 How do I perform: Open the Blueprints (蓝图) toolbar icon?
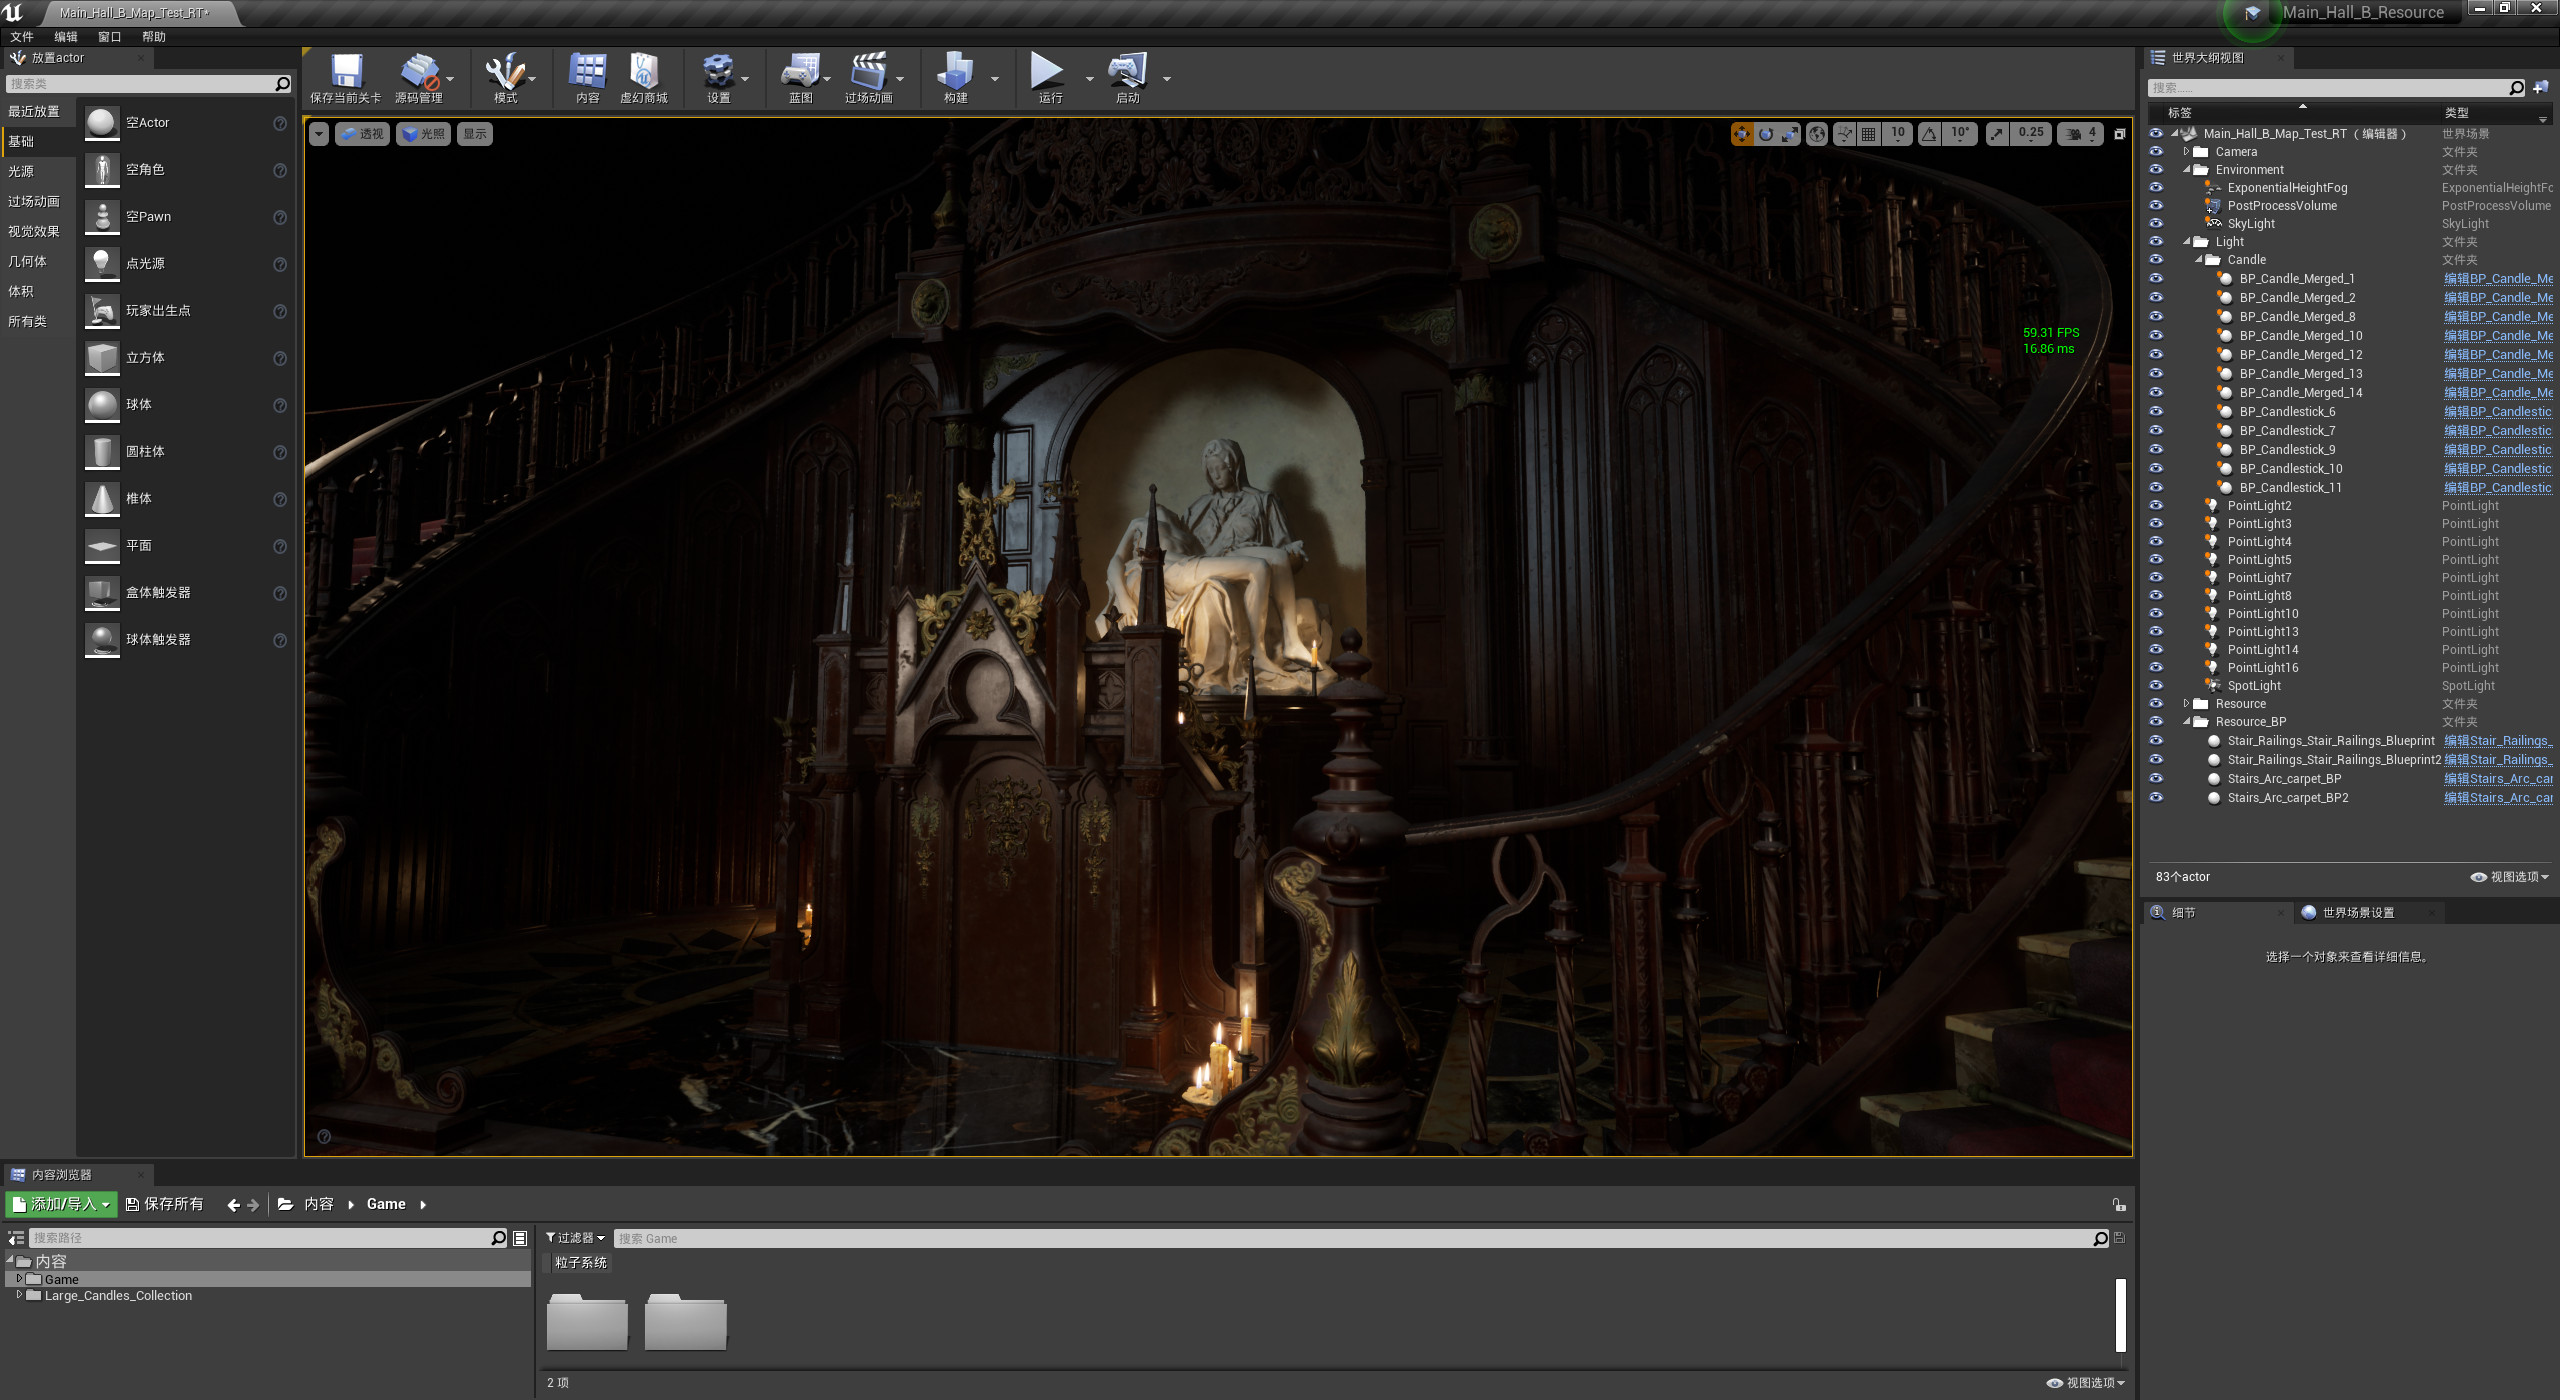800,78
